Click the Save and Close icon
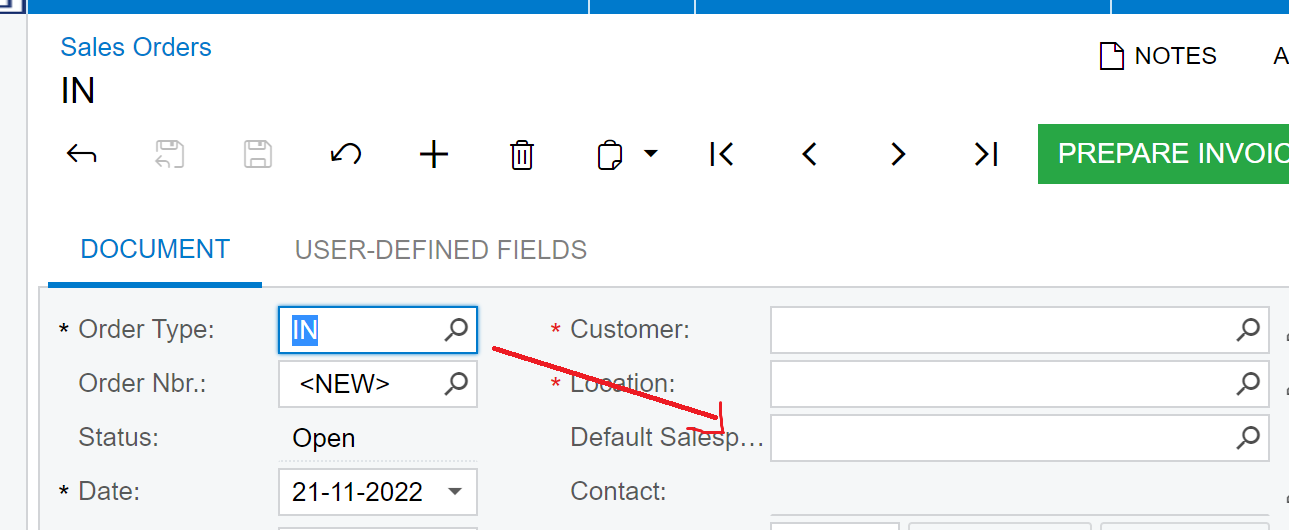This screenshot has height=530, width=1289. point(169,154)
